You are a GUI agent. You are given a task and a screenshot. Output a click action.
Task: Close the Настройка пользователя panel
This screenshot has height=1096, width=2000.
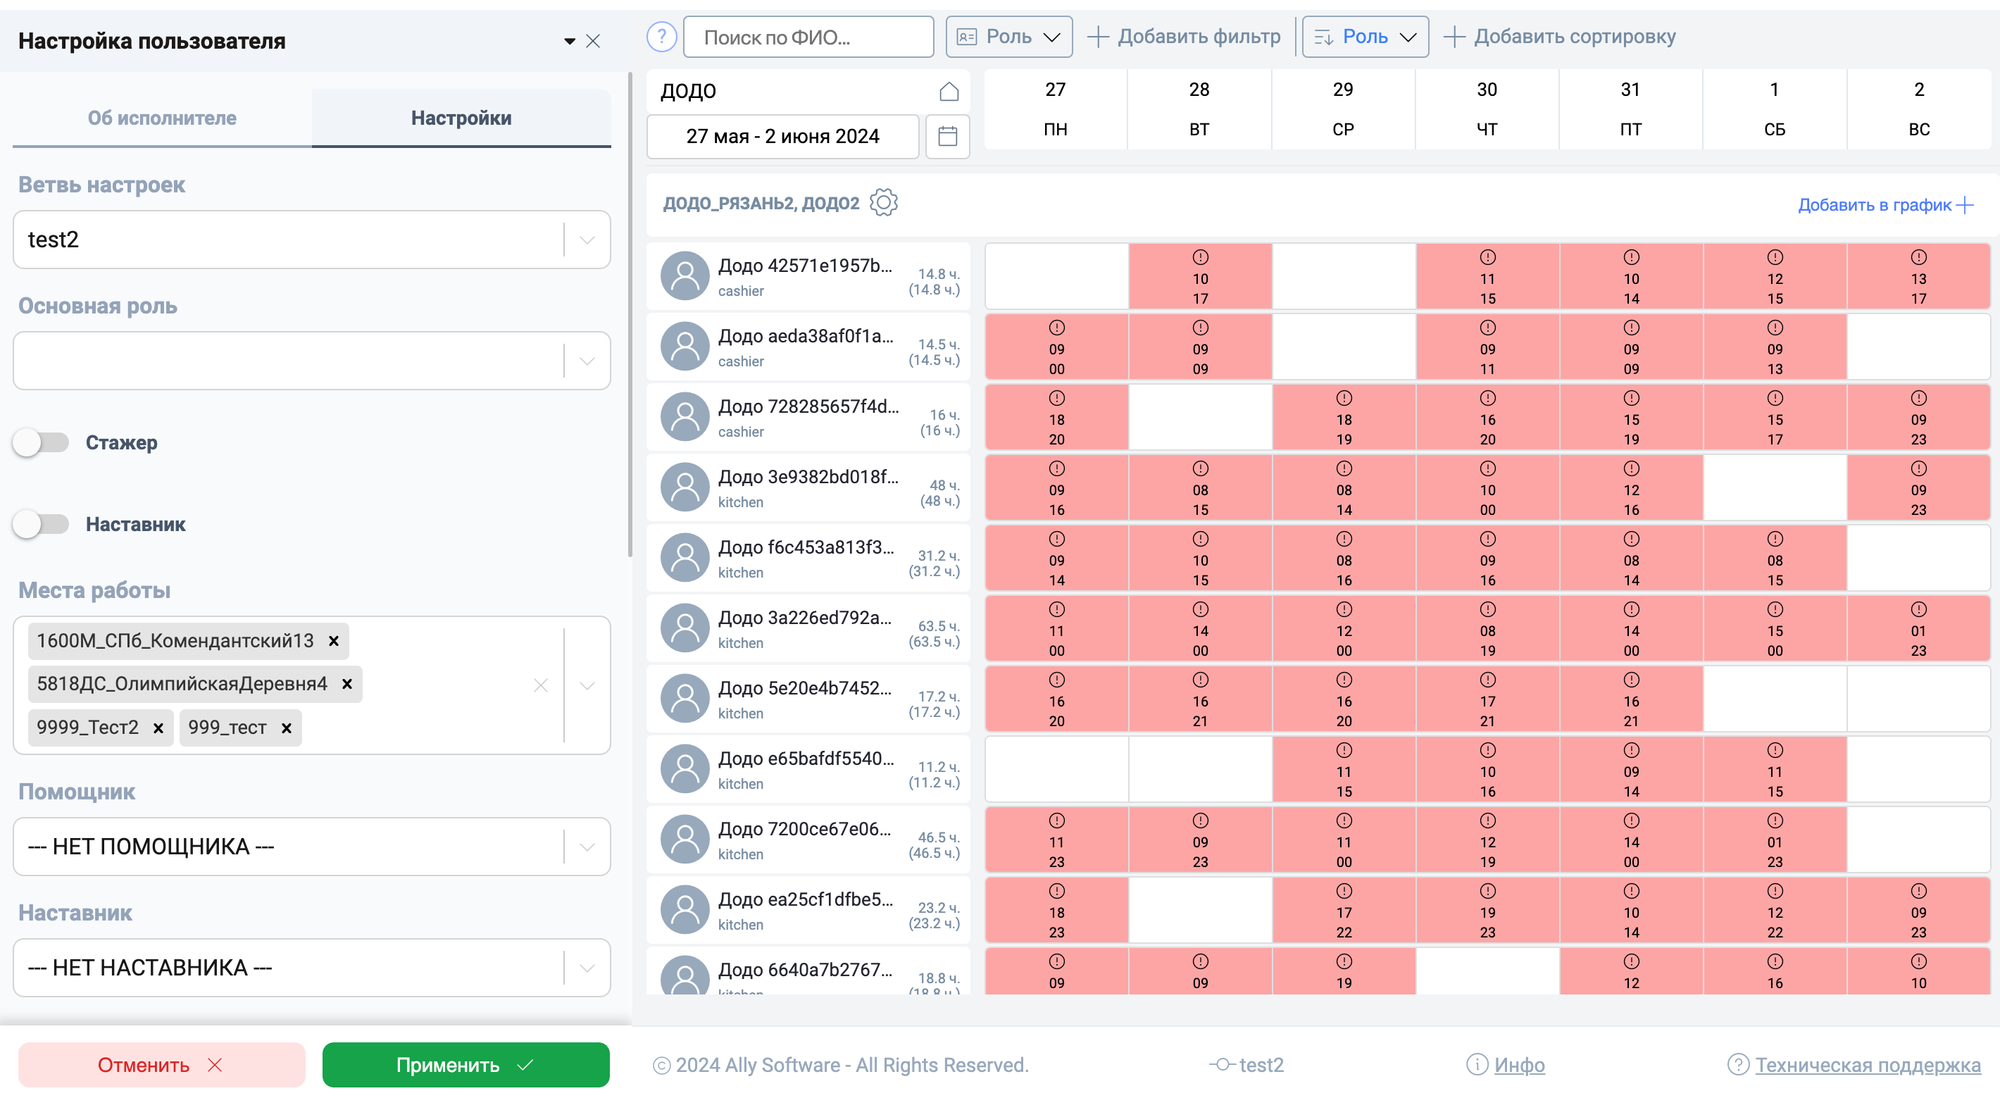(593, 41)
